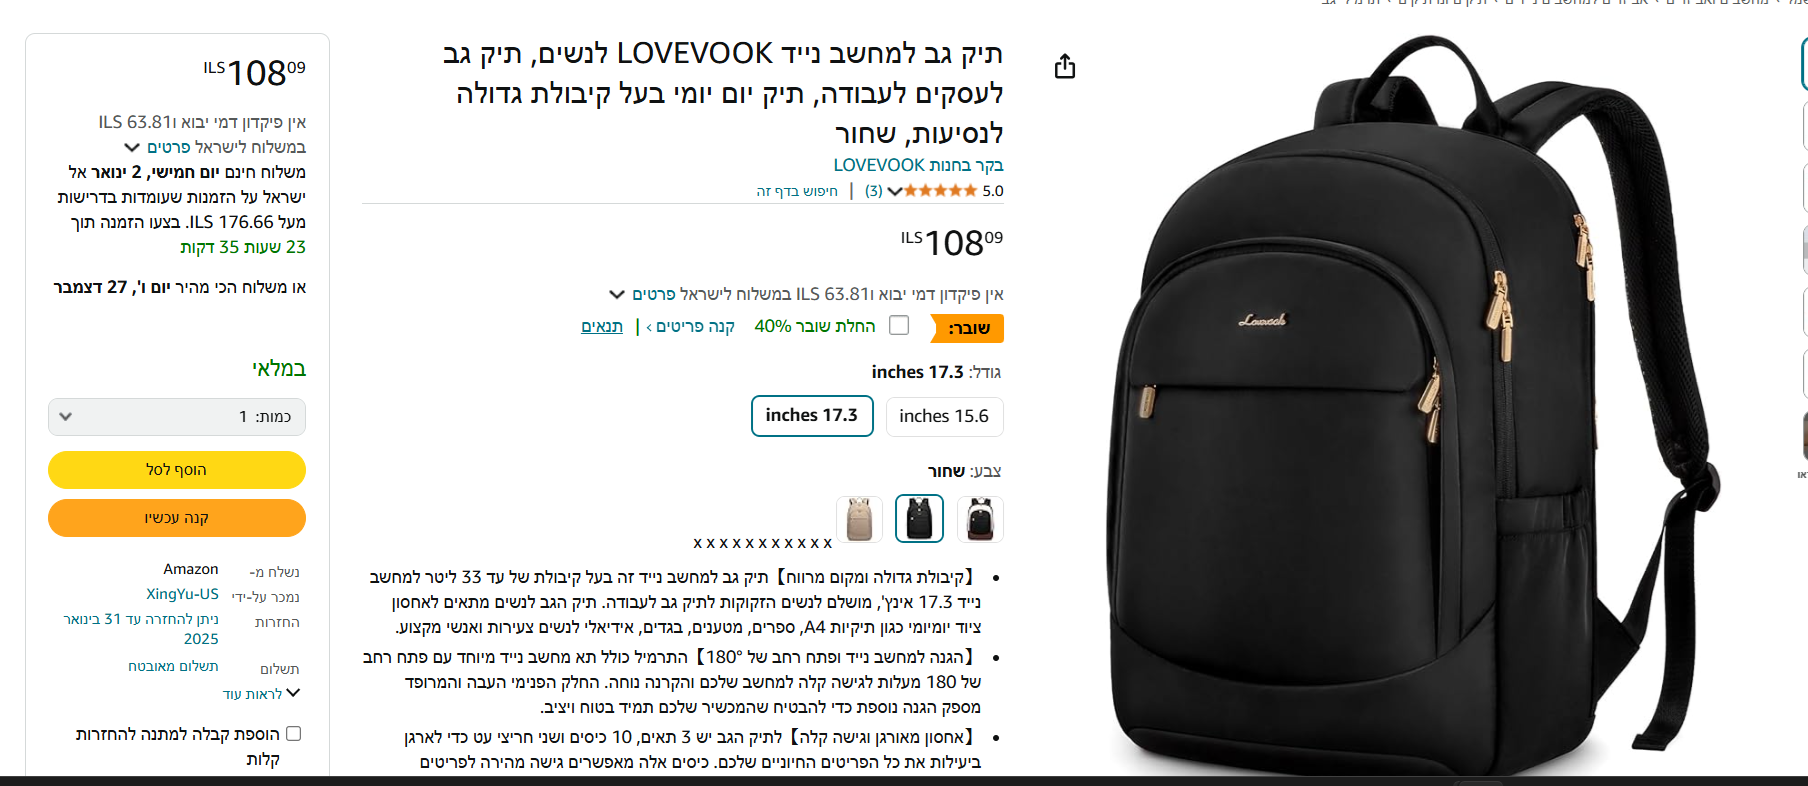Select the black backpack color swatch
Image resolution: width=1808 pixels, height=786 pixels.
(x=919, y=519)
